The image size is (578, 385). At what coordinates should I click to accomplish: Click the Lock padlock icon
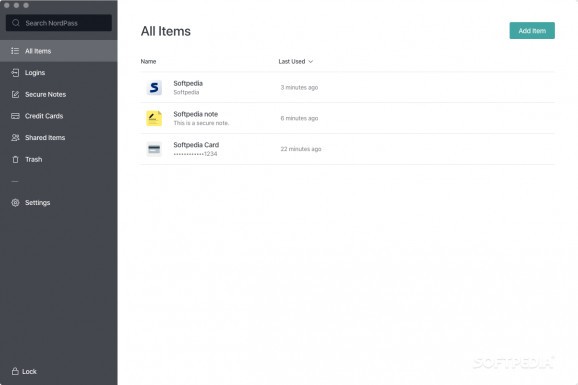coord(15,371)
